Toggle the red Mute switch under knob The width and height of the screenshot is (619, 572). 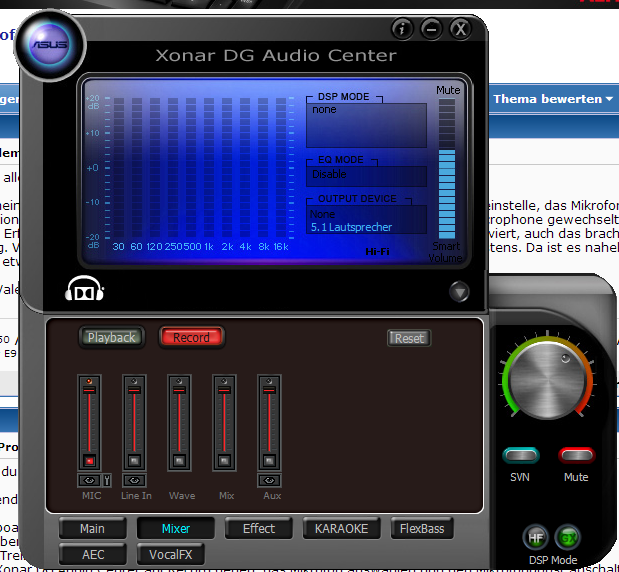click(x=577, y=456)
